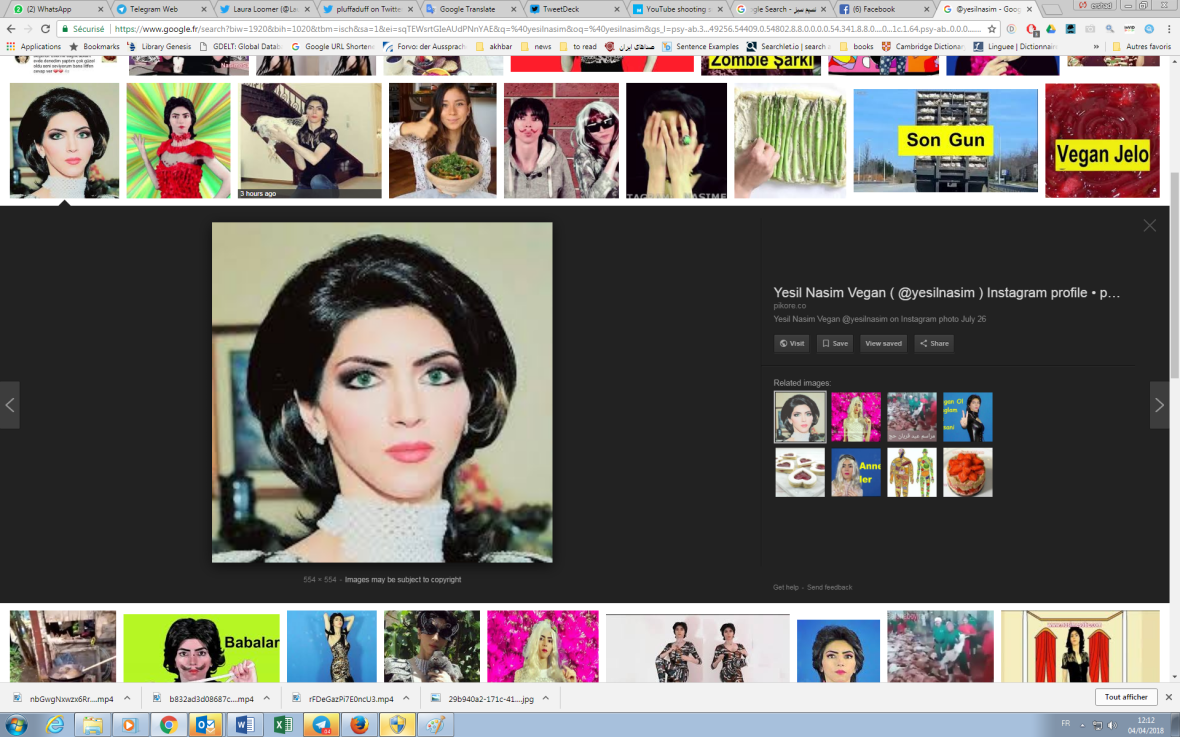Viewport: 1180px width, 737px height.
Task: Select the strawberry cake related image
Action: pyautogui.click(x=967, y=472)
